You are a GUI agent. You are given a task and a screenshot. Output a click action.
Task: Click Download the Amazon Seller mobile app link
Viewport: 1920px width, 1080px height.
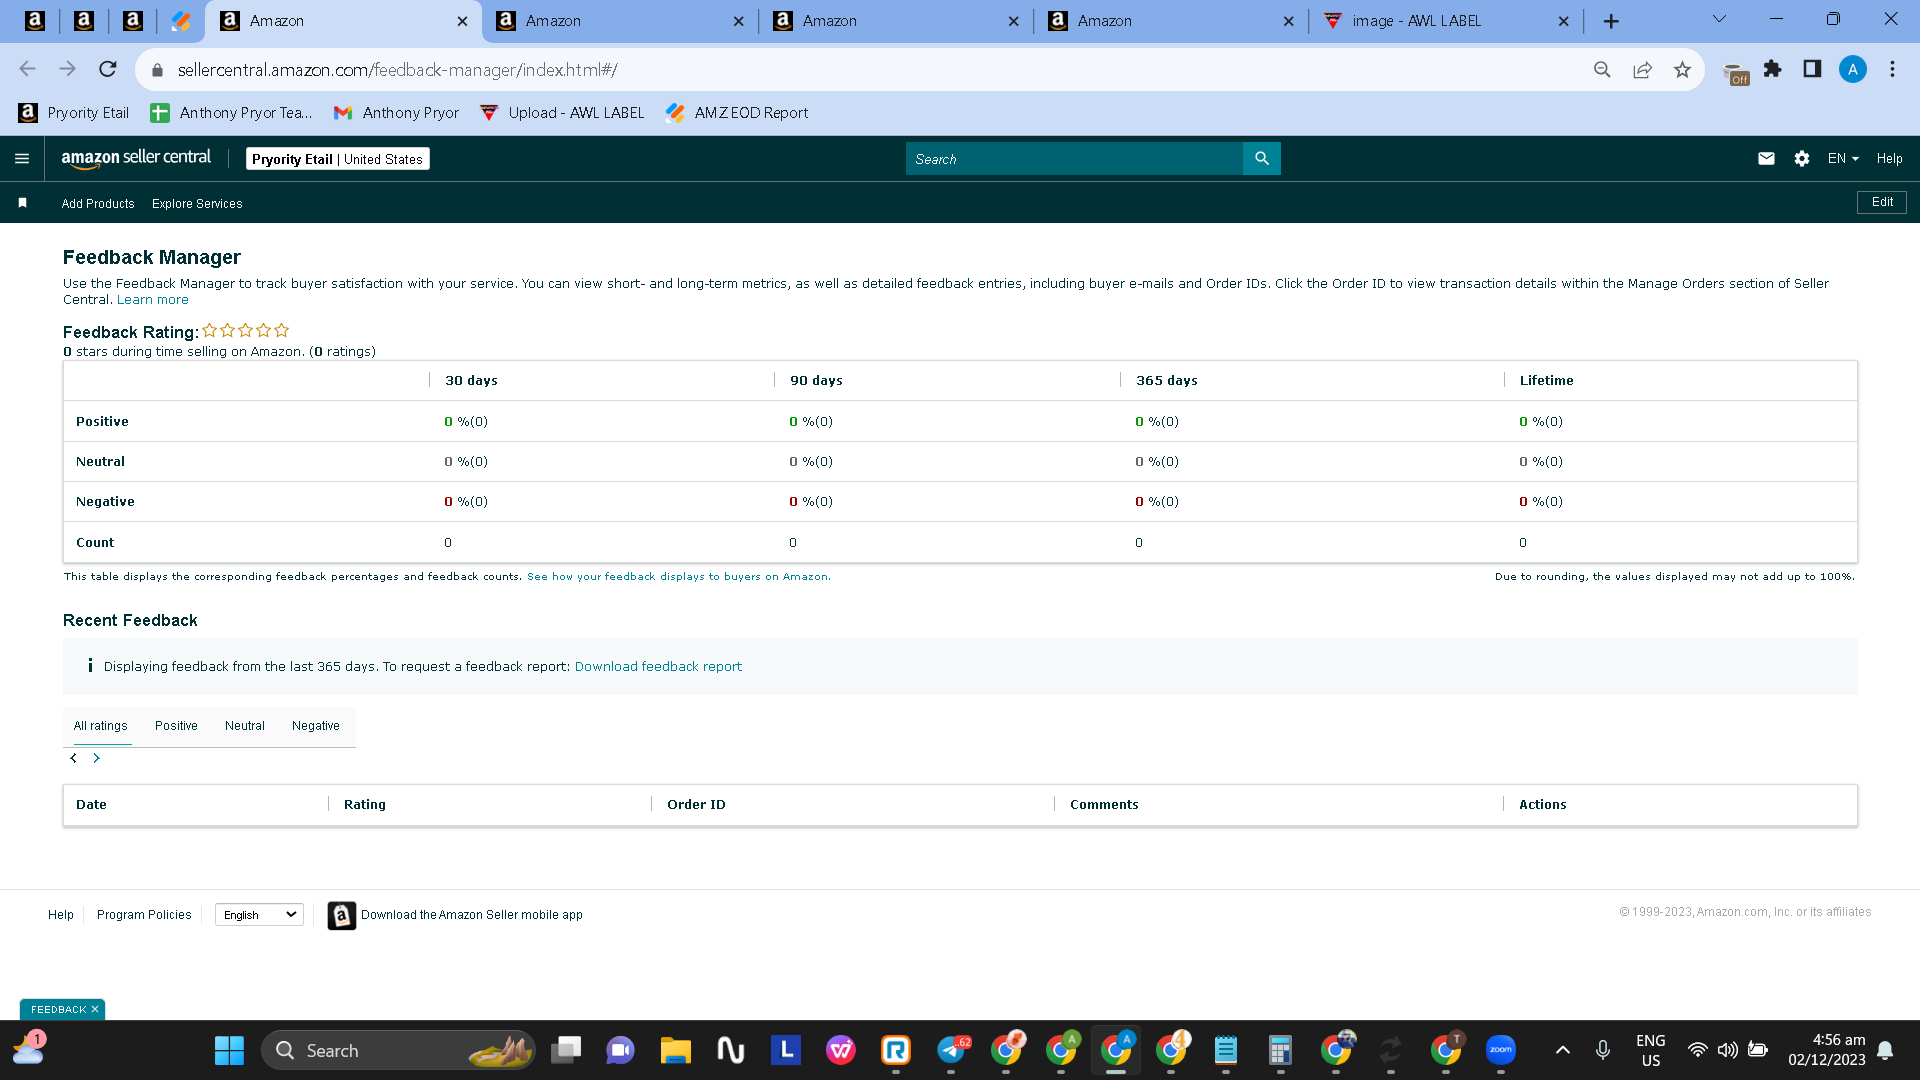[x=472, y=915]
